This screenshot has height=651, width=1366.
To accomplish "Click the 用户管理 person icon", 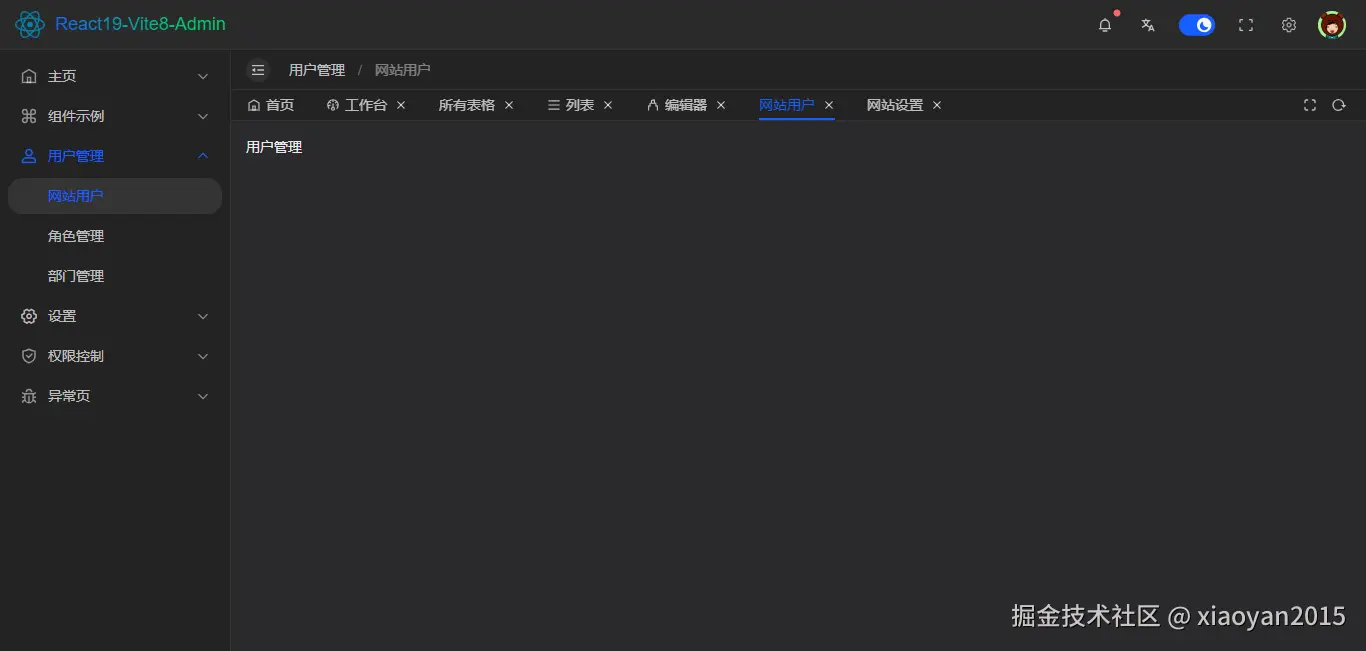I will [x=29, y=156].
